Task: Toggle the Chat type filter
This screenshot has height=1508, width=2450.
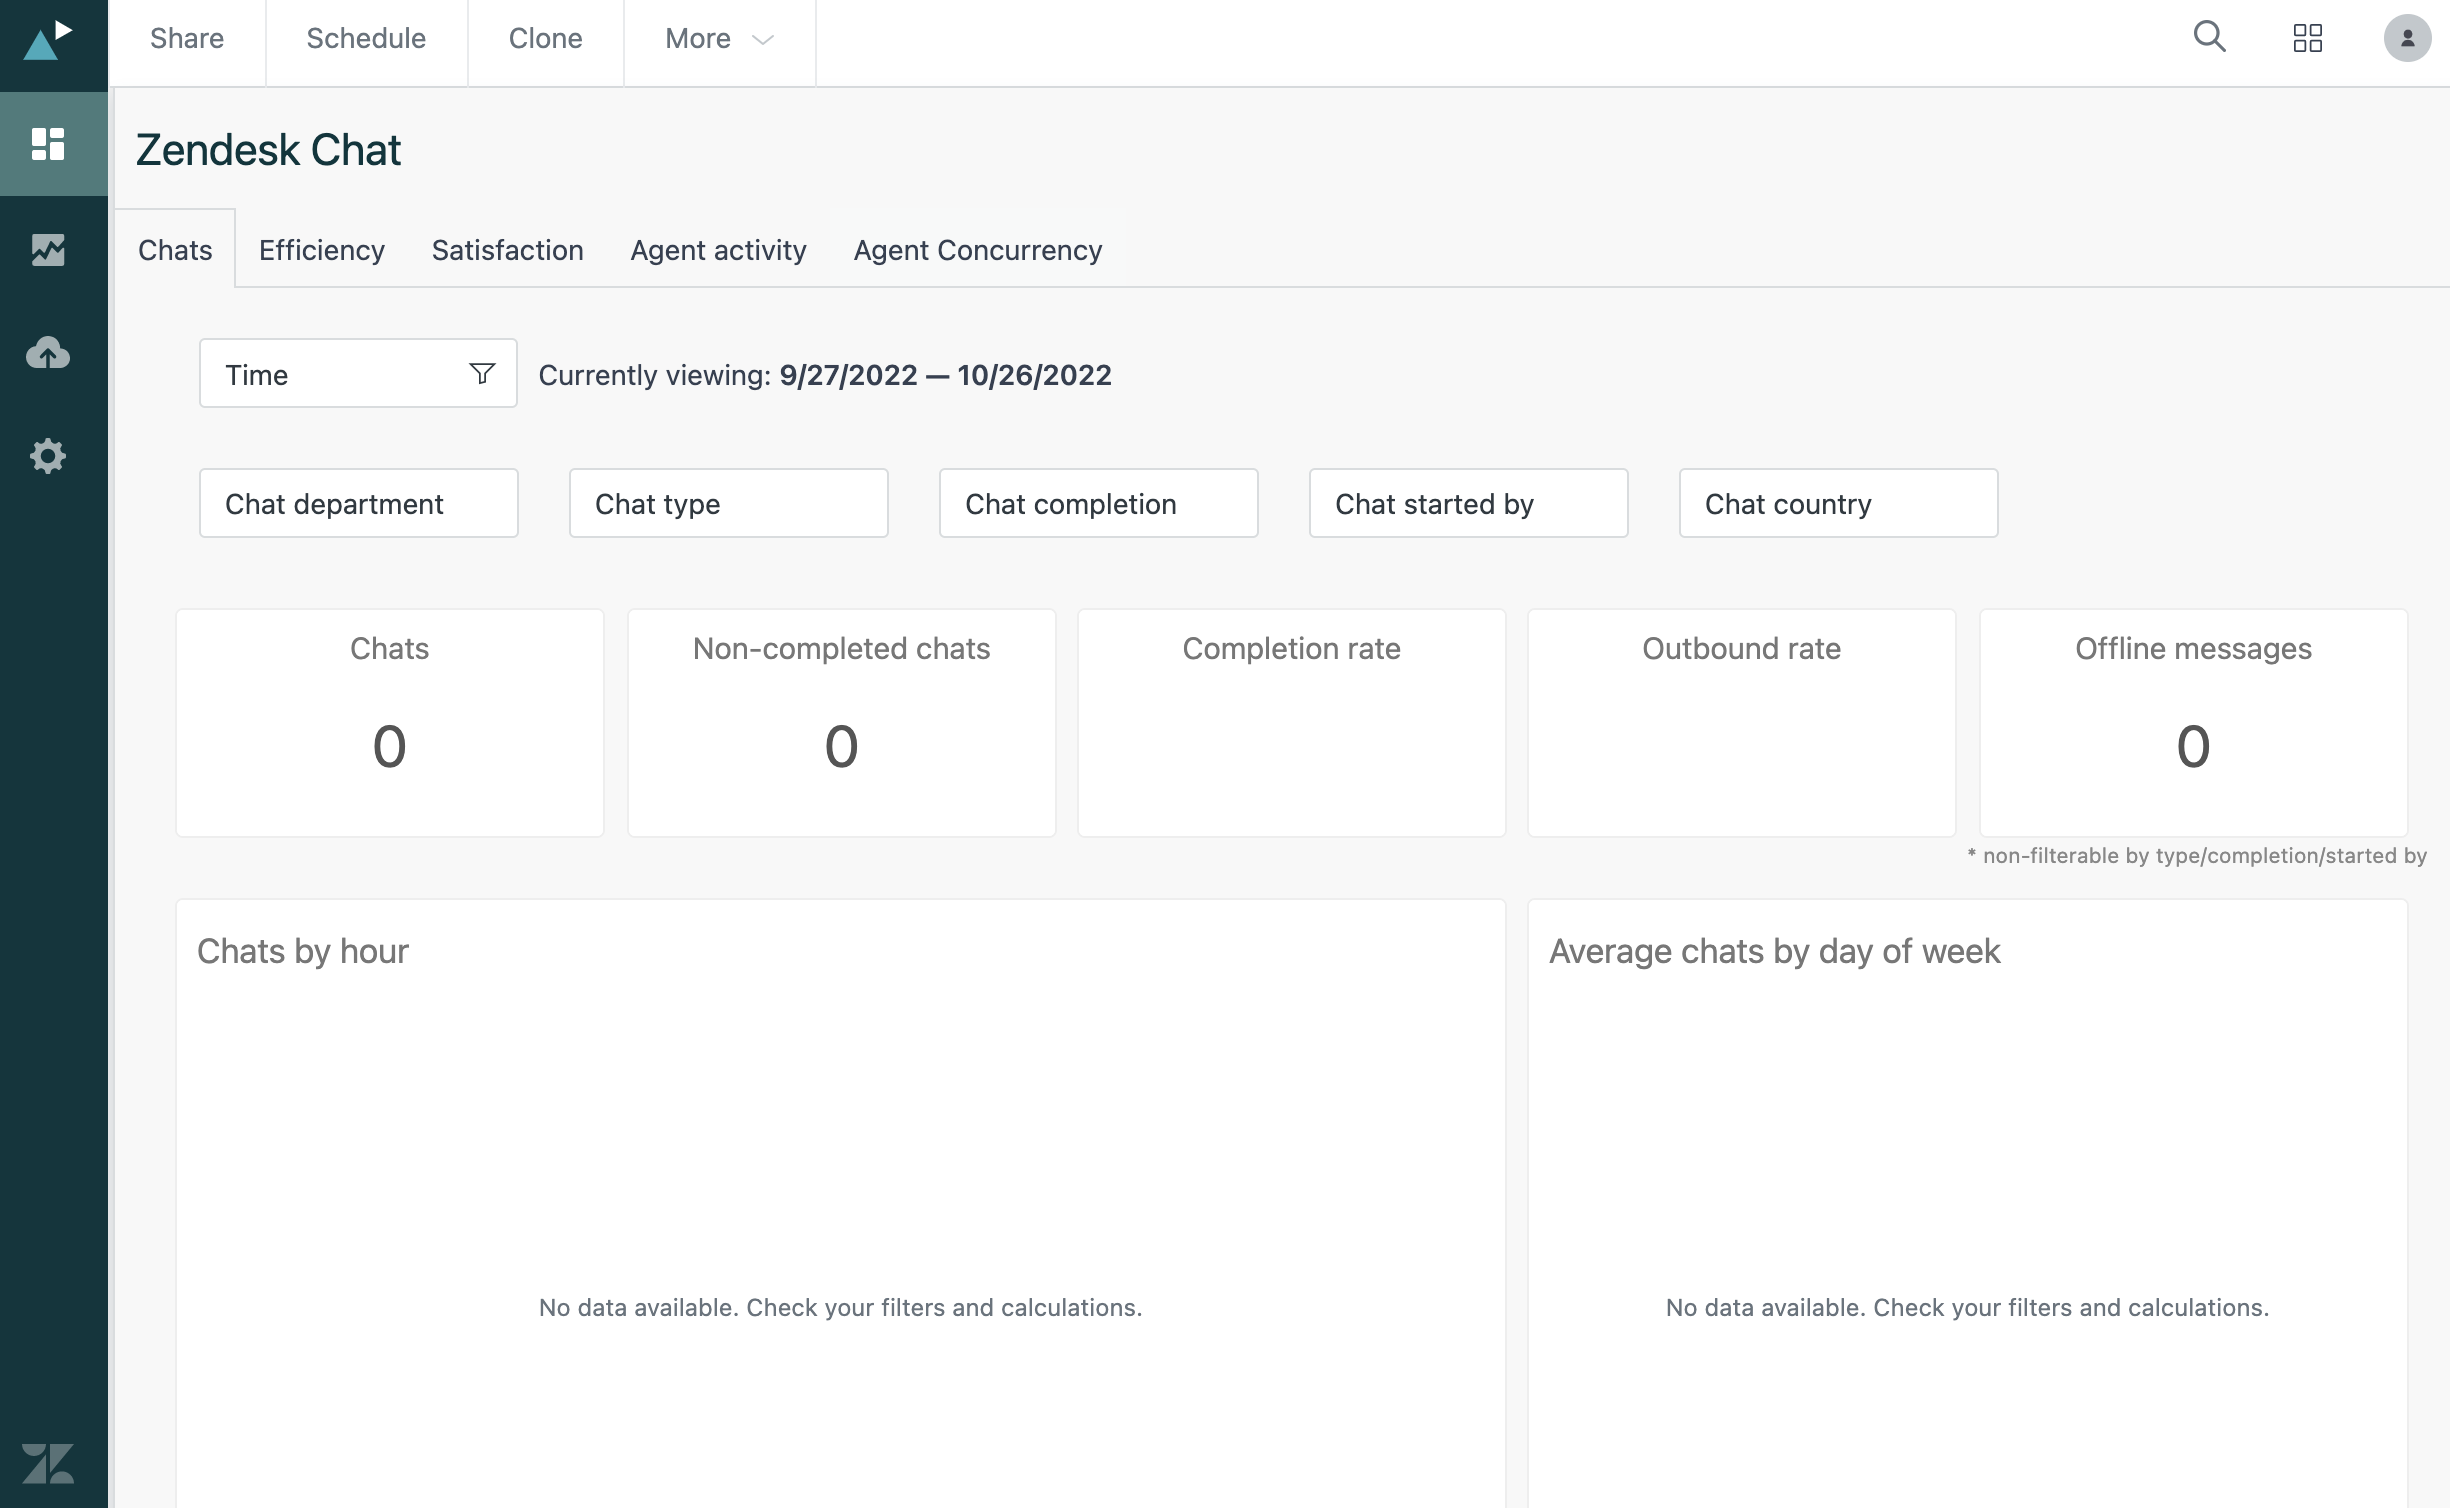Action: (x=728, y=502)
